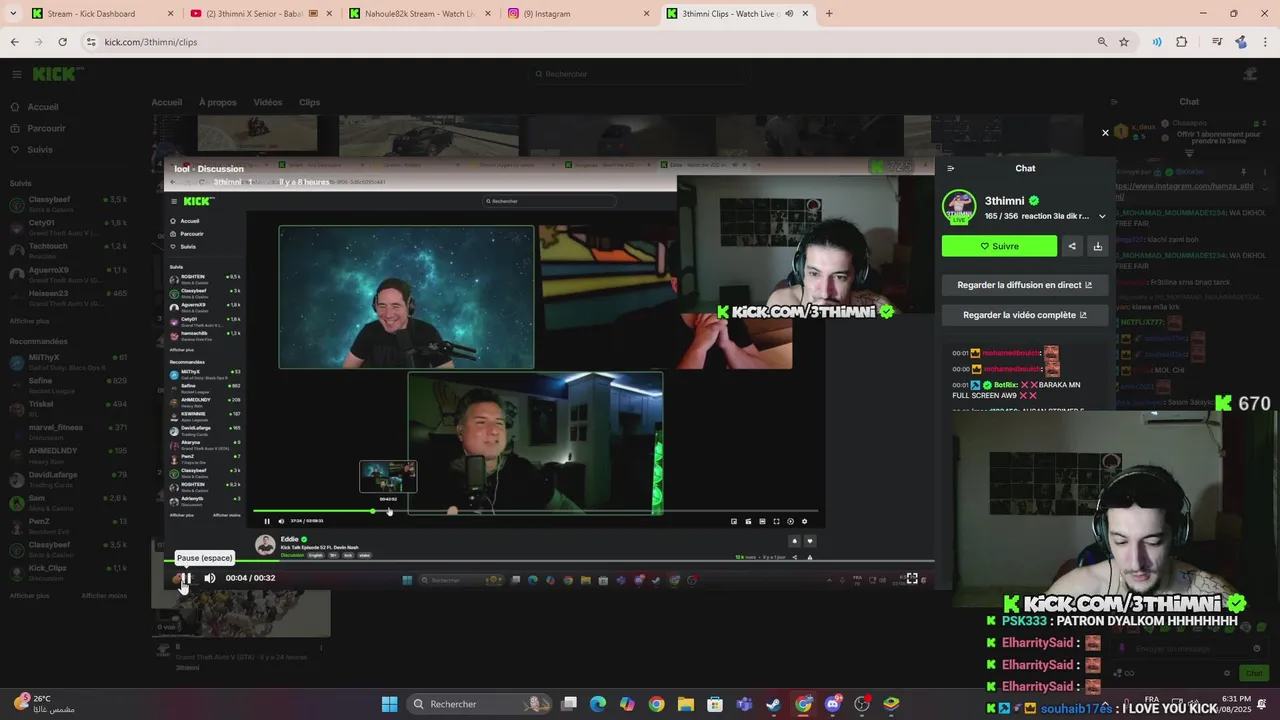The image size is (1280, 720).
Task: Open the Chrome extensions puzzle icon
Action: point(1182,42)
